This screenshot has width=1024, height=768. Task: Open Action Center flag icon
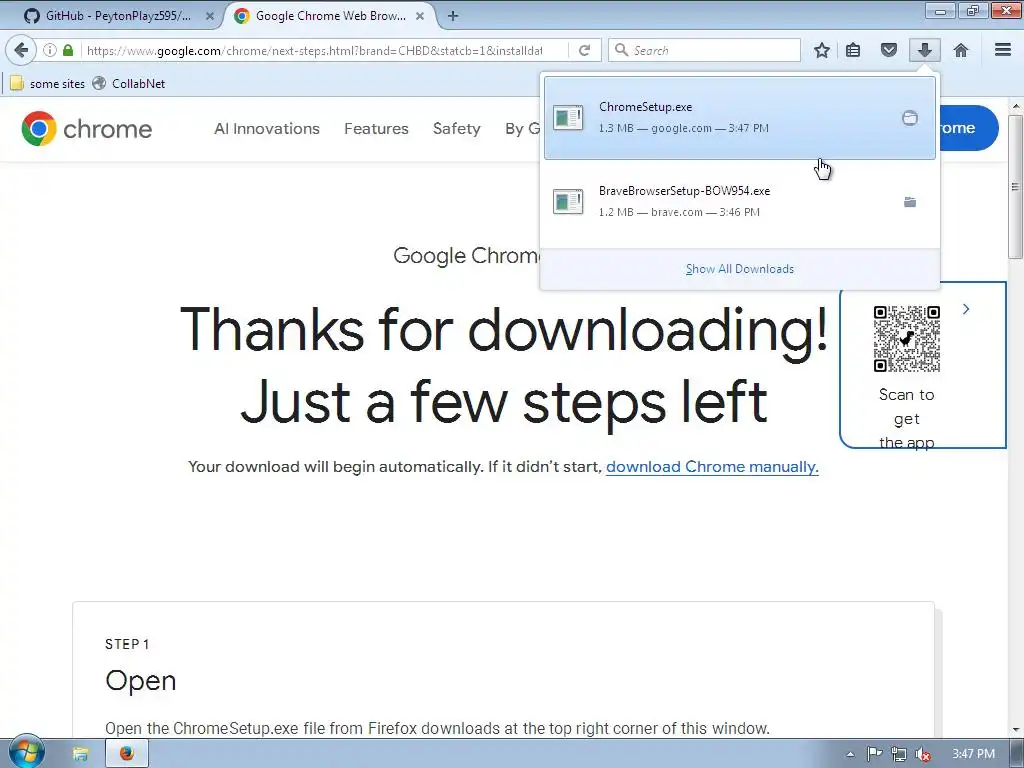coord(874,754)
